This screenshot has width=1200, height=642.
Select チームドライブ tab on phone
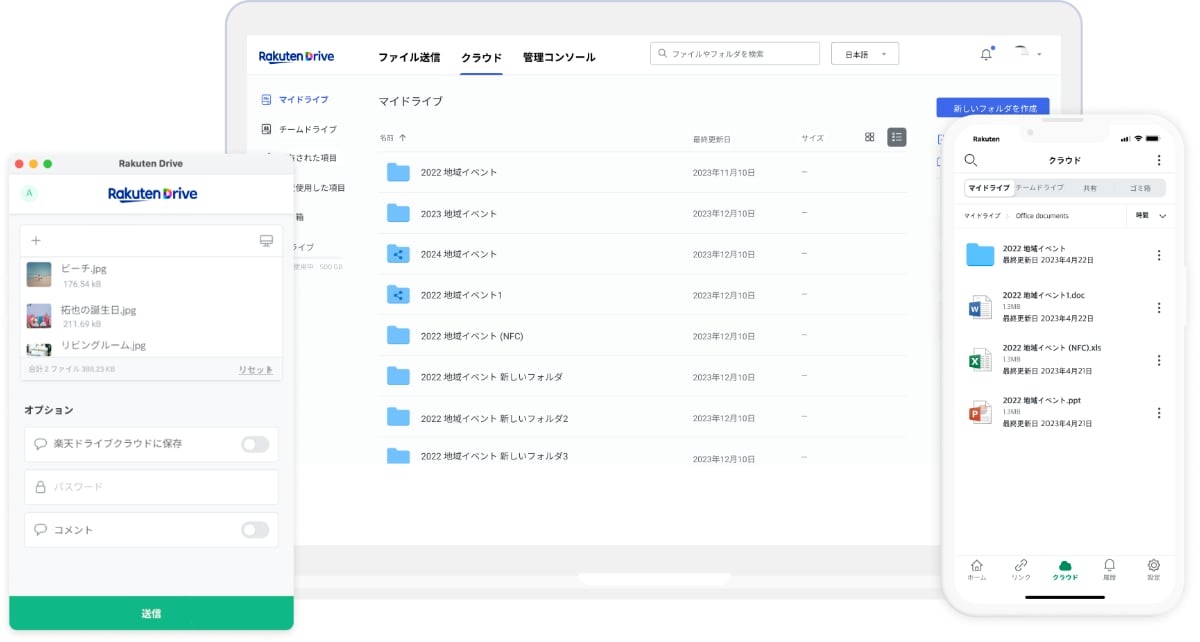click(1040, 188)
